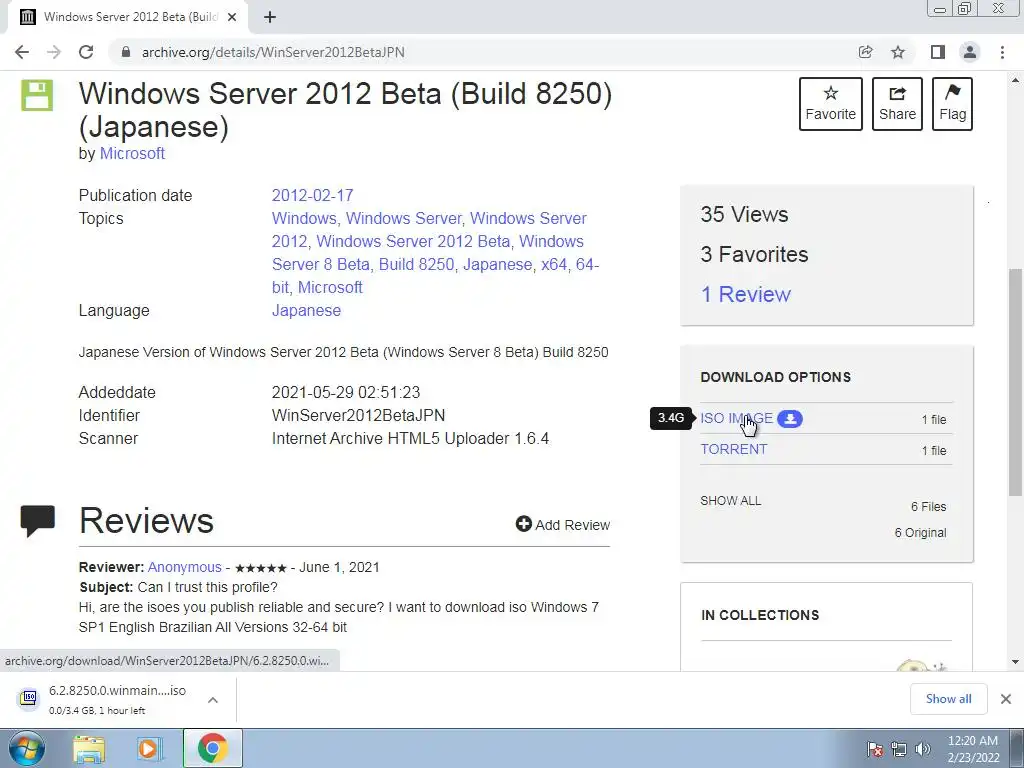Click the vertical scrollbar thumb

click(1015, 382)
